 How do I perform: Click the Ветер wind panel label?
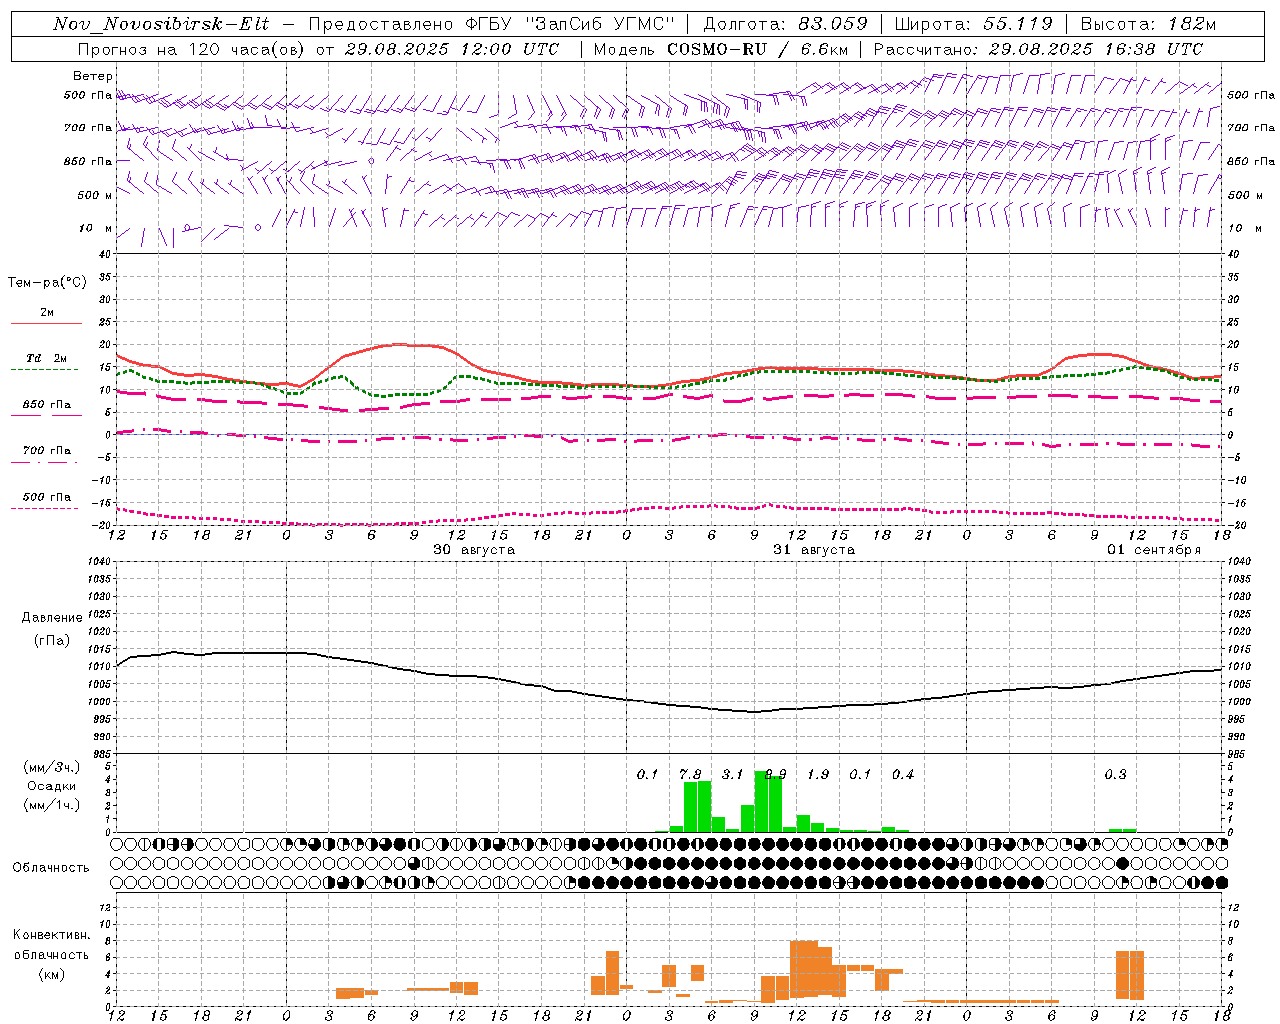coord(93,76)
